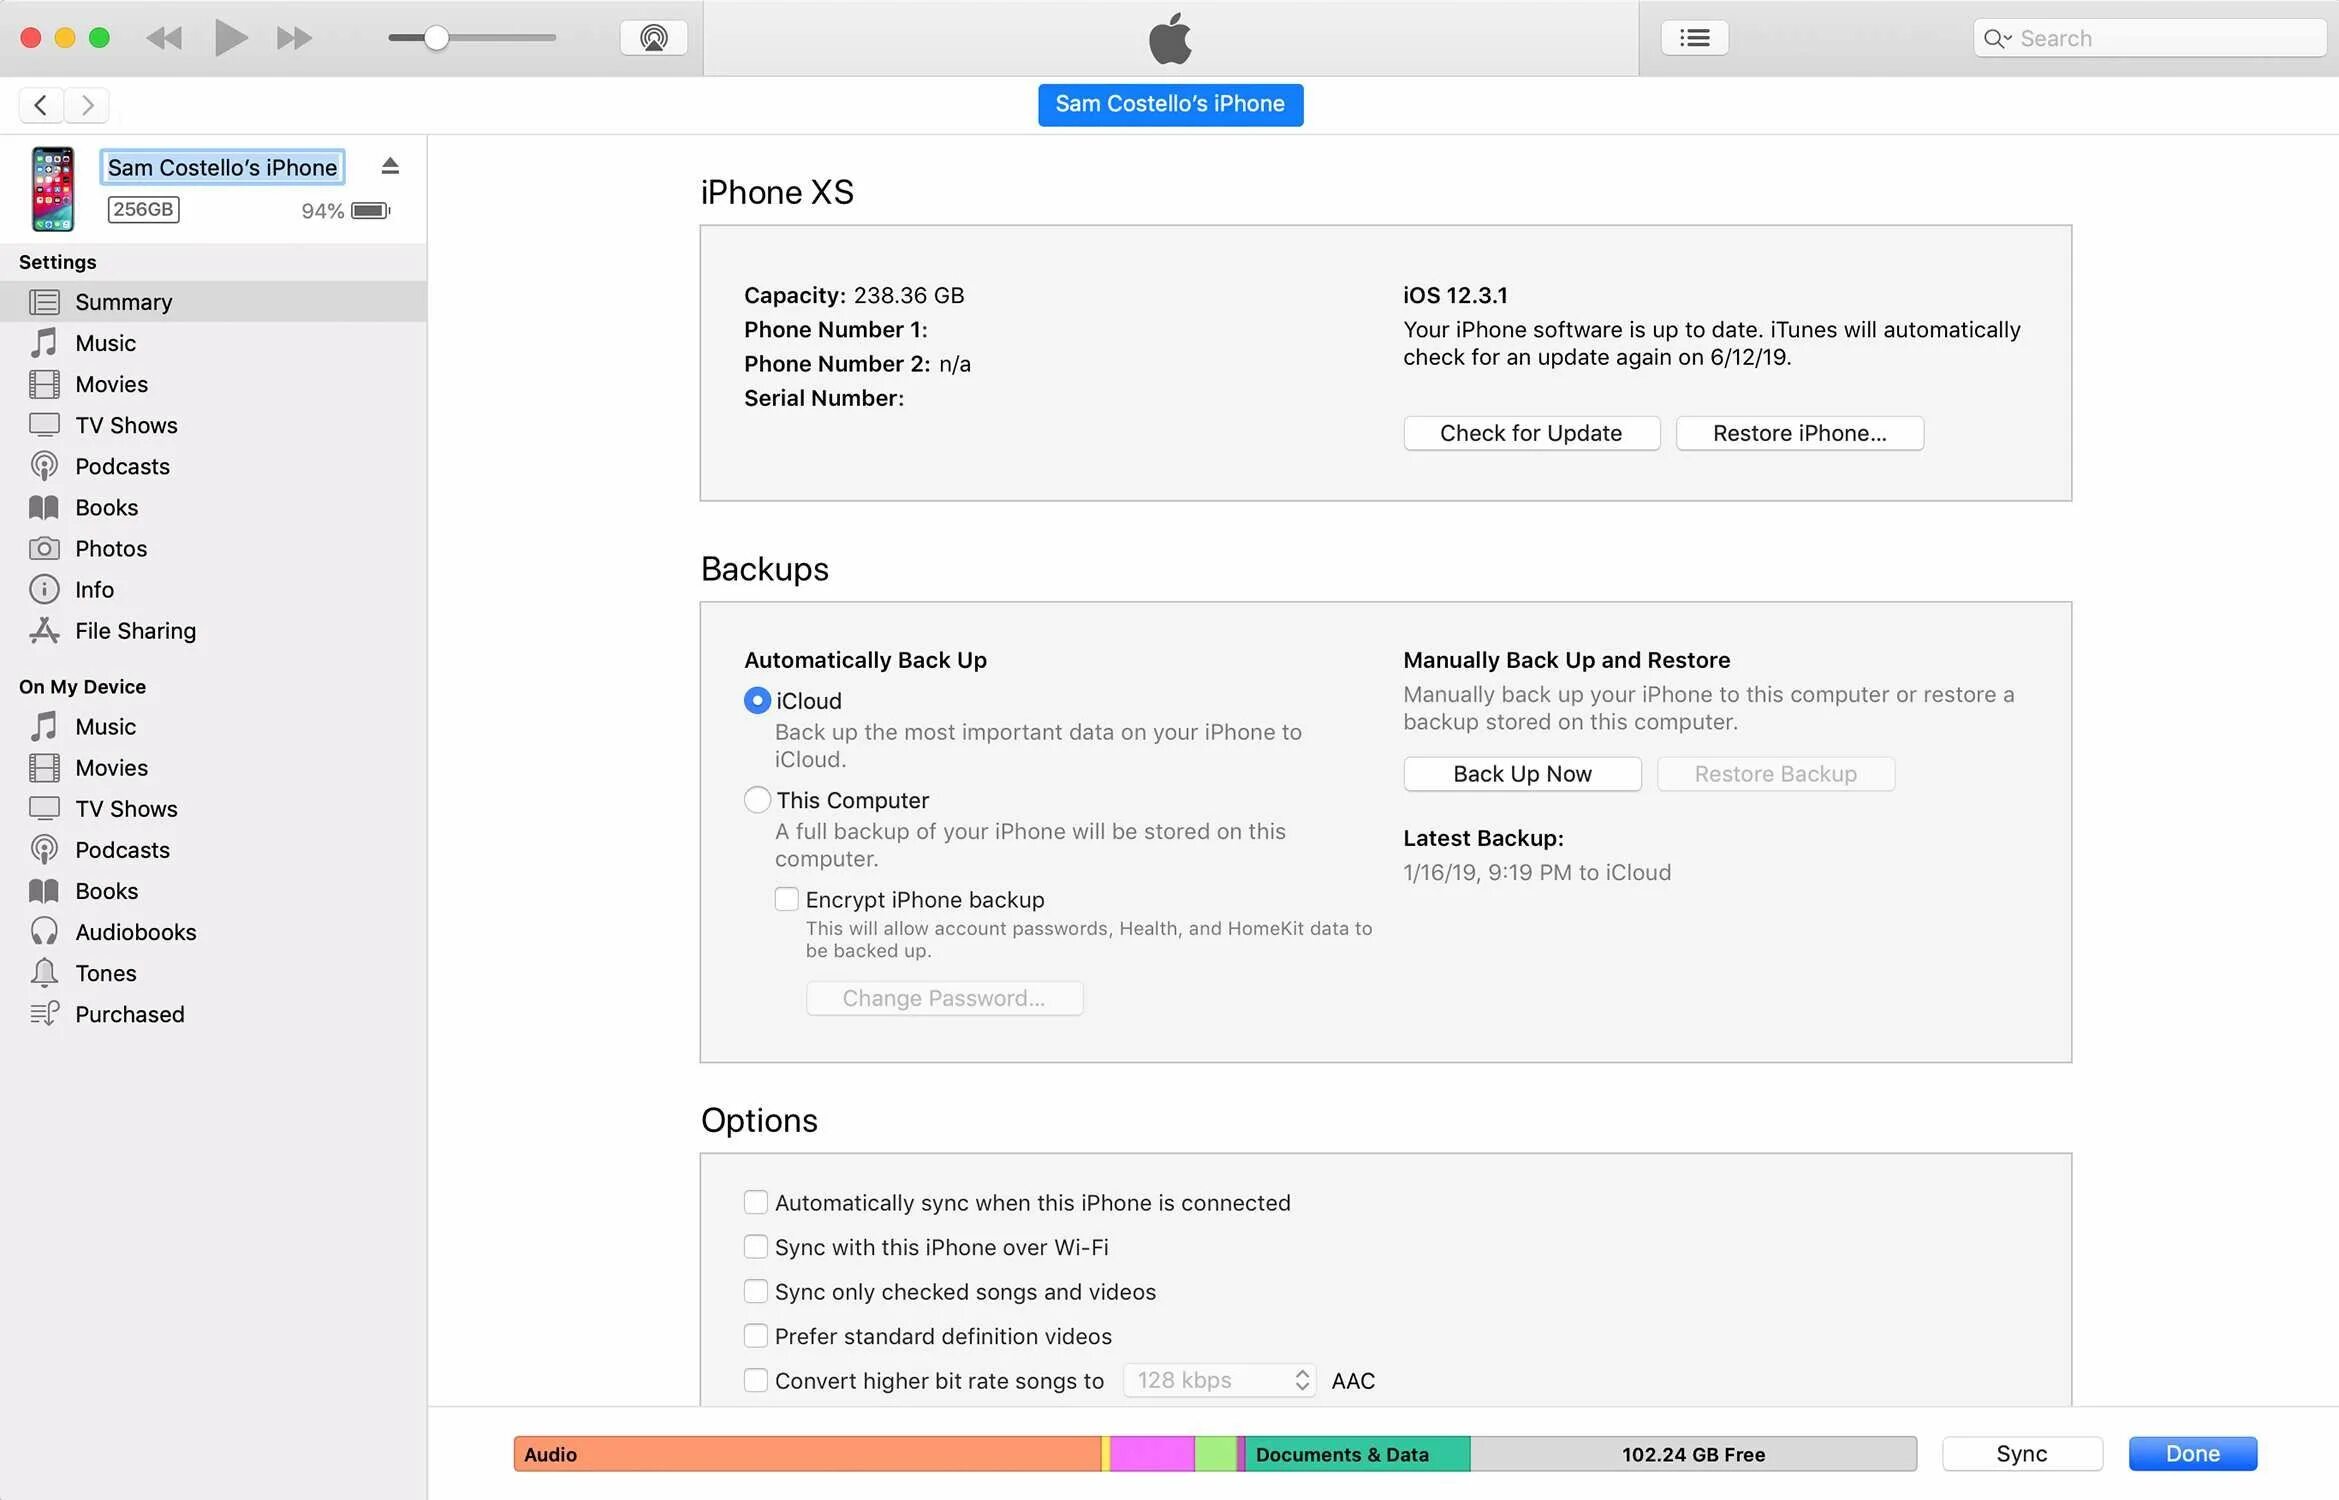Click Sam Costello's iPhone blue device button

click(1169, 104)
